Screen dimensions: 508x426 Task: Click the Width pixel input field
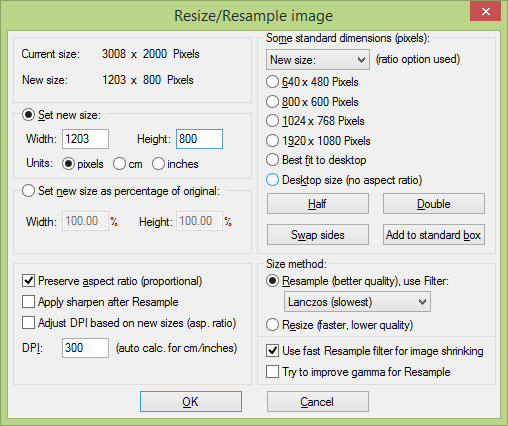(85, 139)
